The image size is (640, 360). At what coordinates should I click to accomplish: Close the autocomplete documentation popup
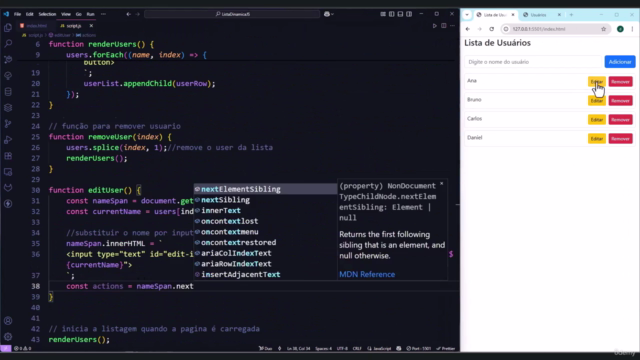[442, 184]
